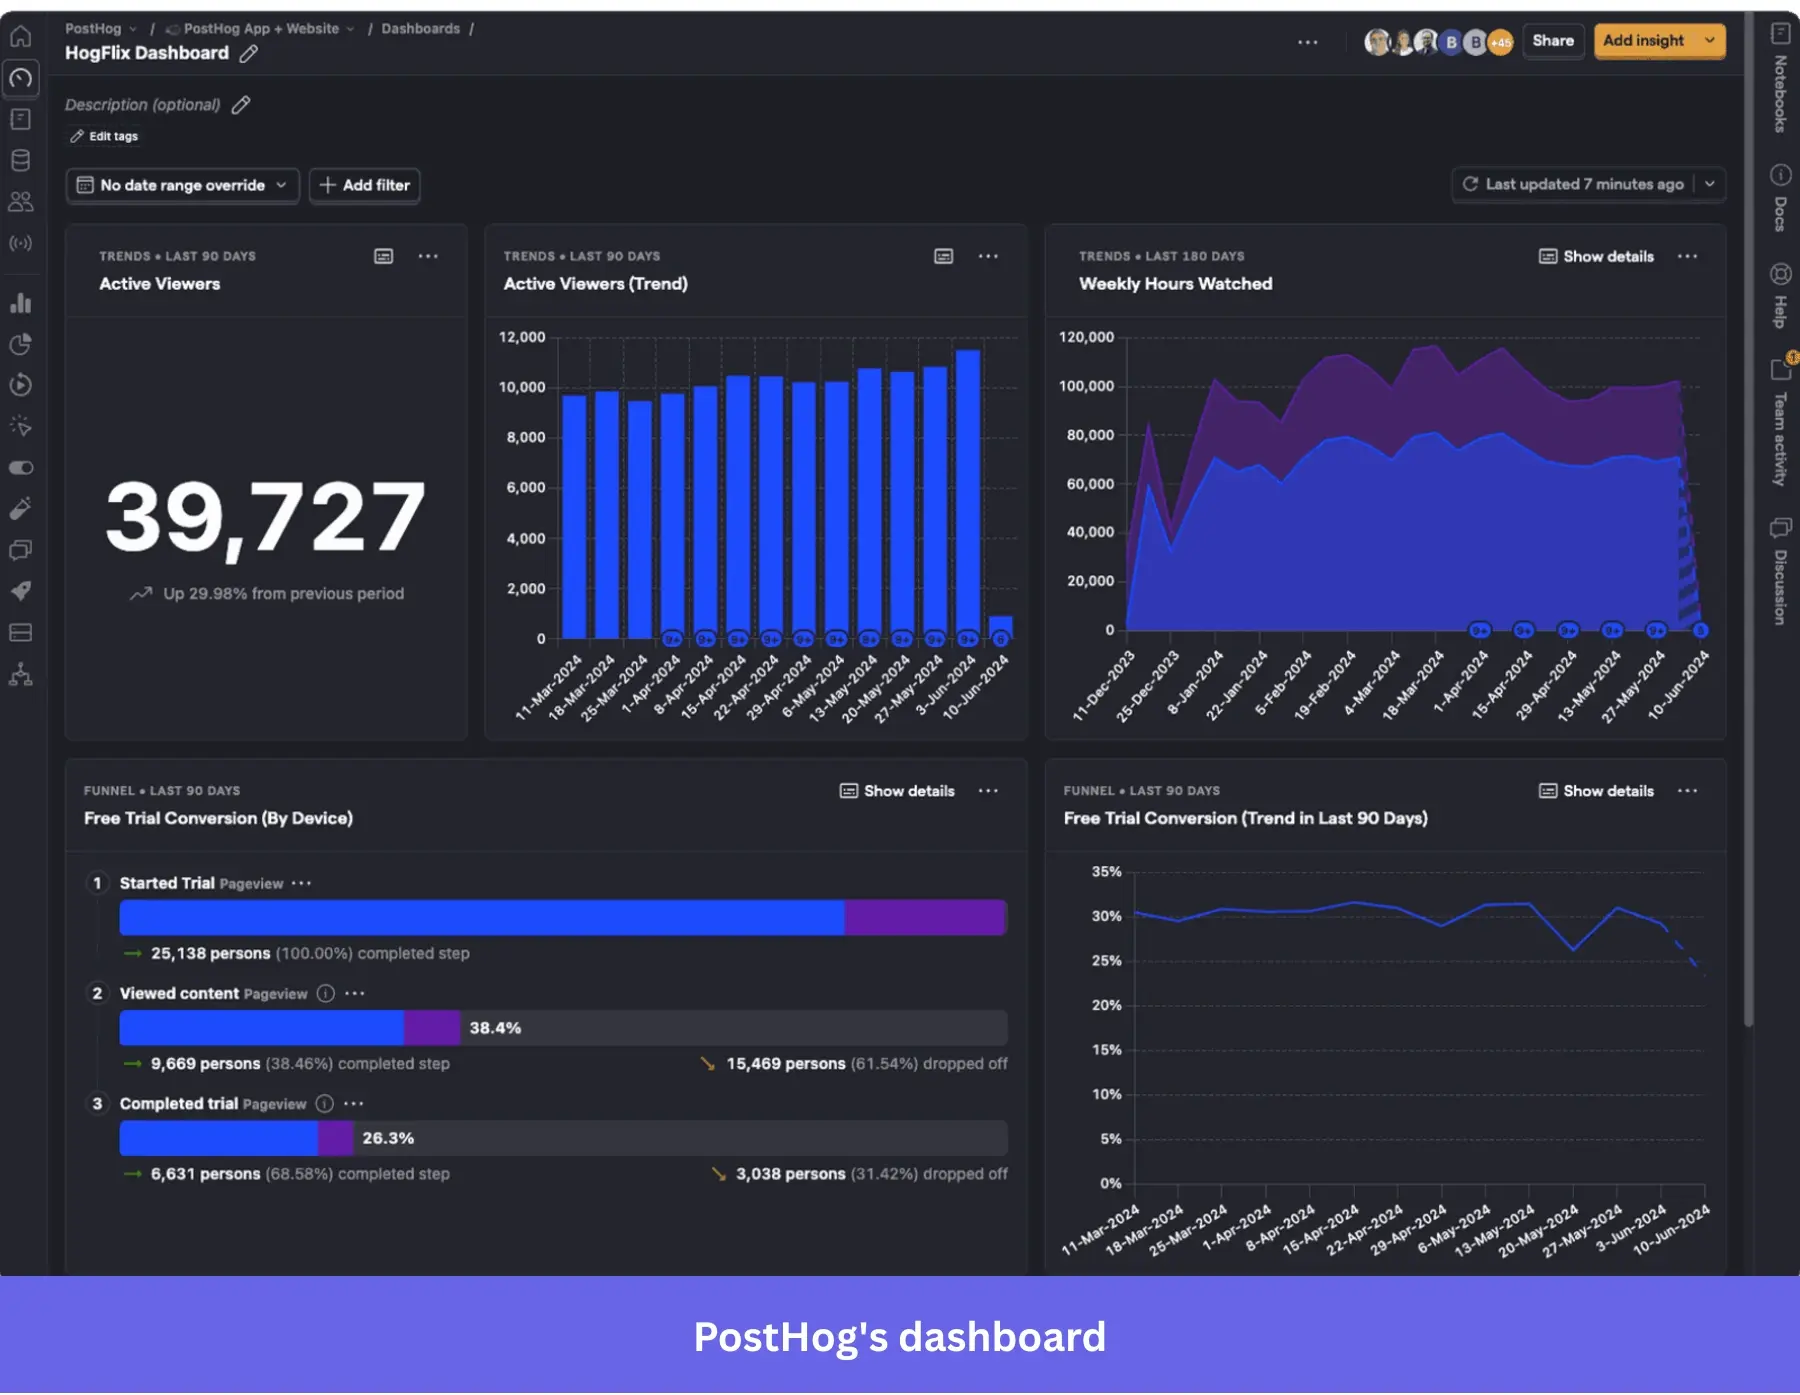The image size is (1800, 1395).
Task: Expand the No date range override dropdown
Action: [182, 185]
